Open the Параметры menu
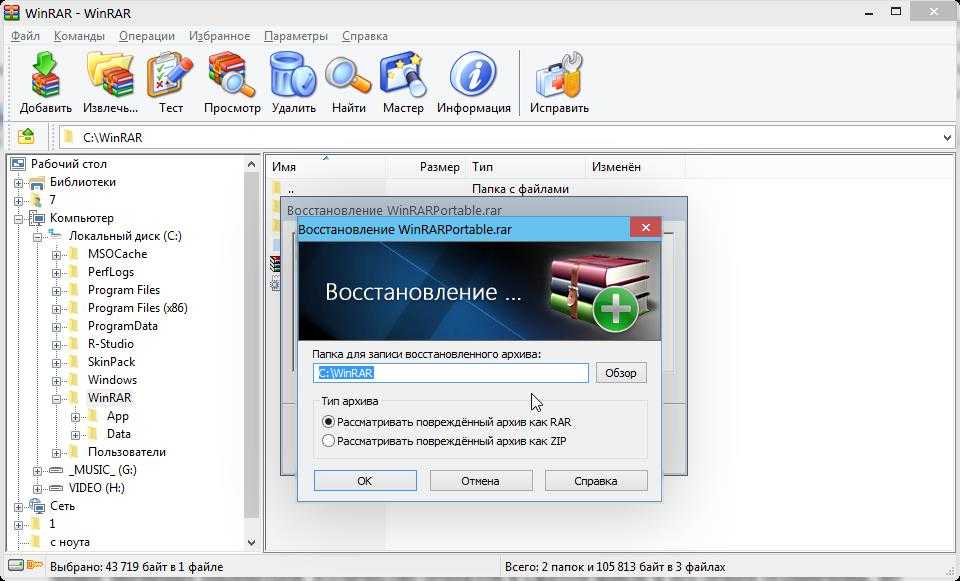Viewport: 960px width, 581px height. (296, 36)
